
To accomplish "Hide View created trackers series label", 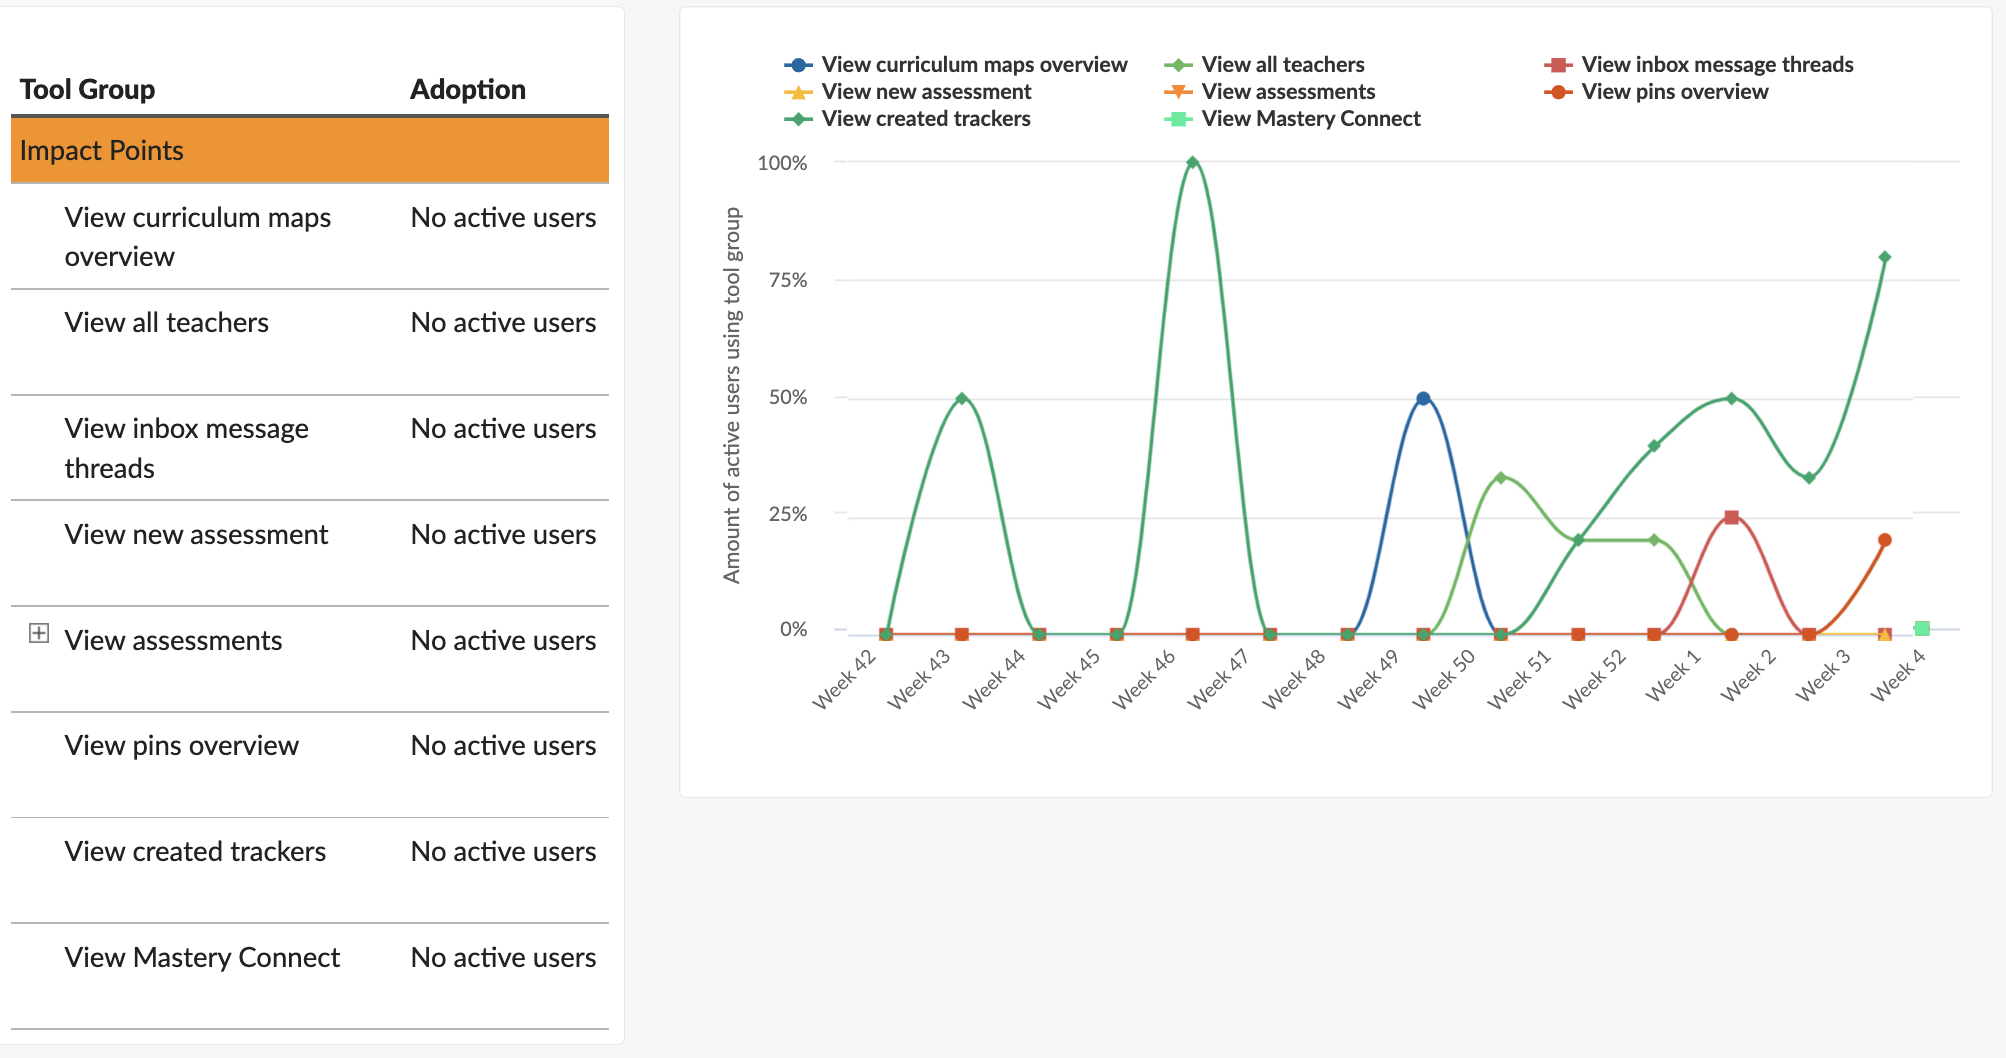I will click(x=925, y=119).
